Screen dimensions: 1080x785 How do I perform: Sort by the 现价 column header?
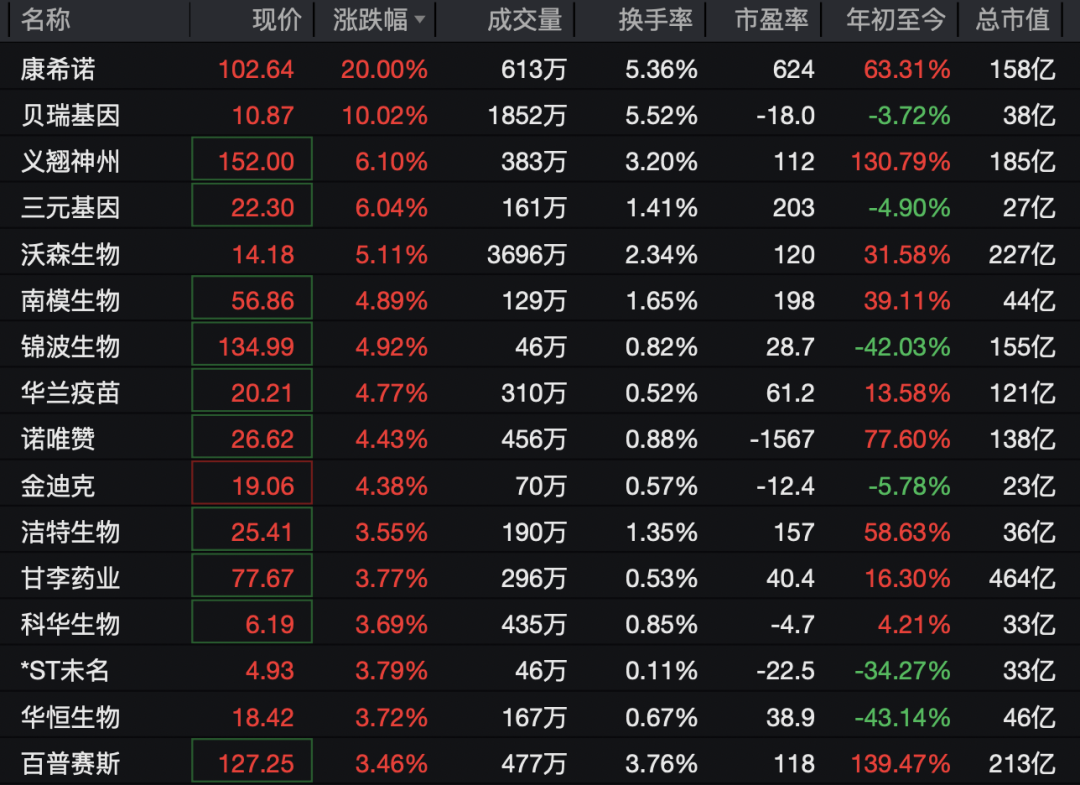(x=277, y=20)
